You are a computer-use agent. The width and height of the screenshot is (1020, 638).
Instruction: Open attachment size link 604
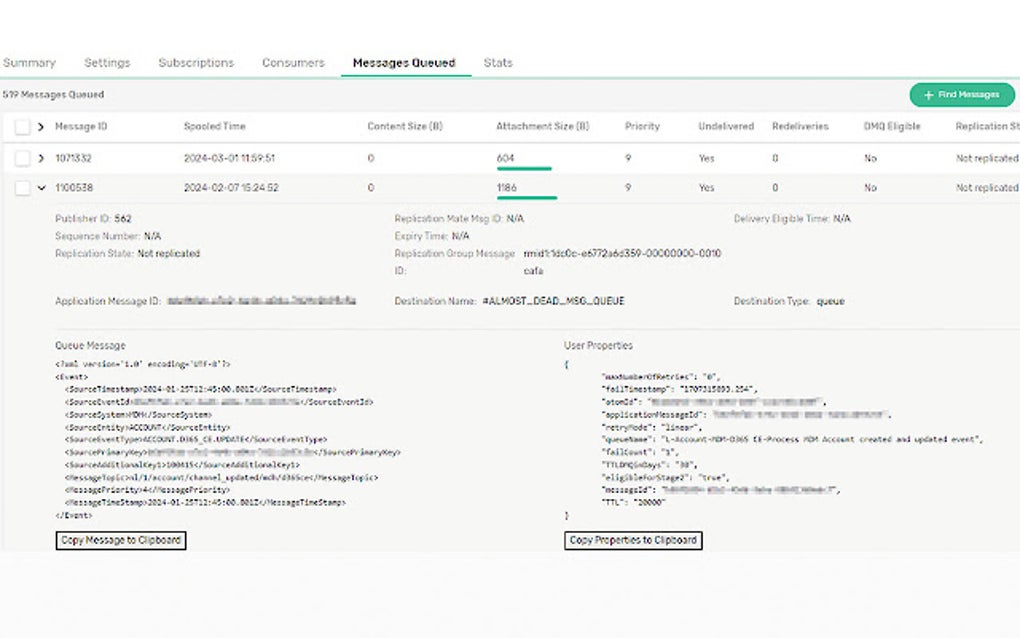(x=505, y=158)
